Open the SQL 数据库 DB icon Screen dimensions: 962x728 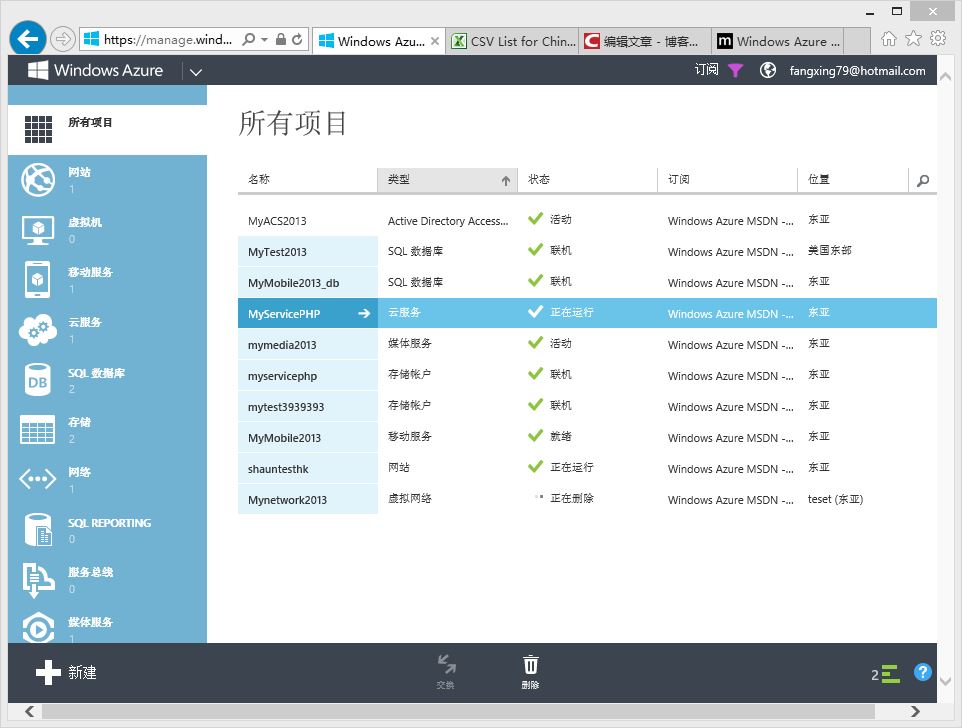pos(37,381)
